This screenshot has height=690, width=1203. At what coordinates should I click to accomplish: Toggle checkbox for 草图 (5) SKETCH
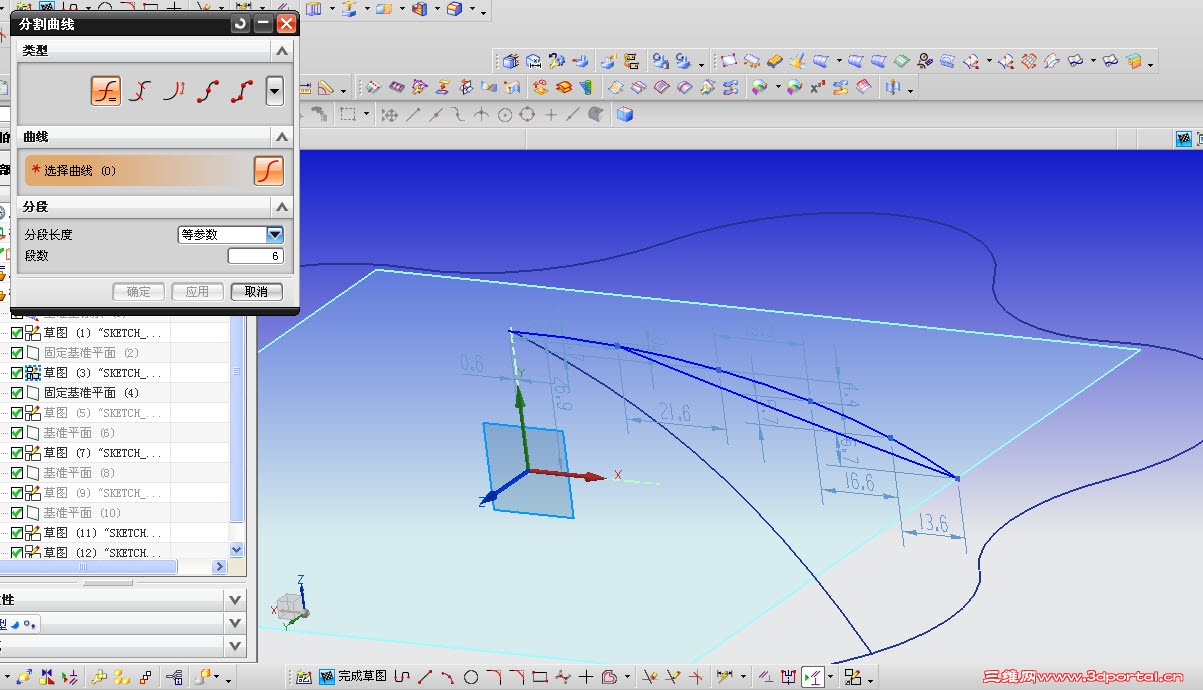point(17,413)
